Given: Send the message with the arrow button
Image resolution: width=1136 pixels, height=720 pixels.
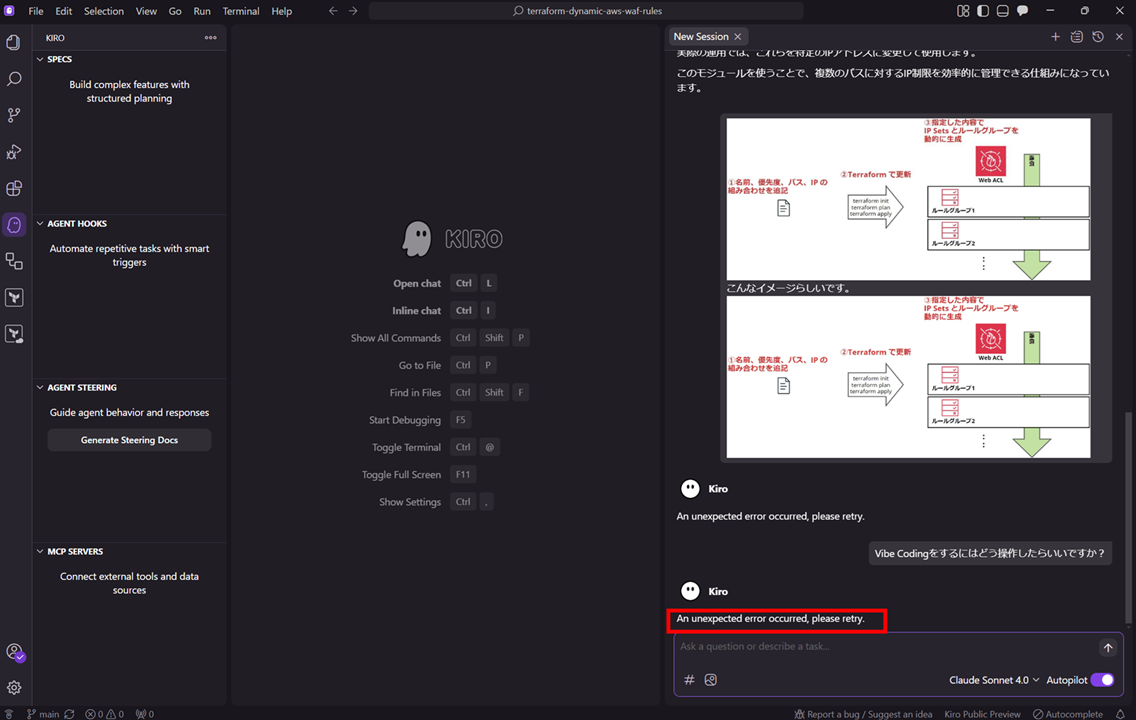Looking at the screenshot, I should [x=1108, y=648].
